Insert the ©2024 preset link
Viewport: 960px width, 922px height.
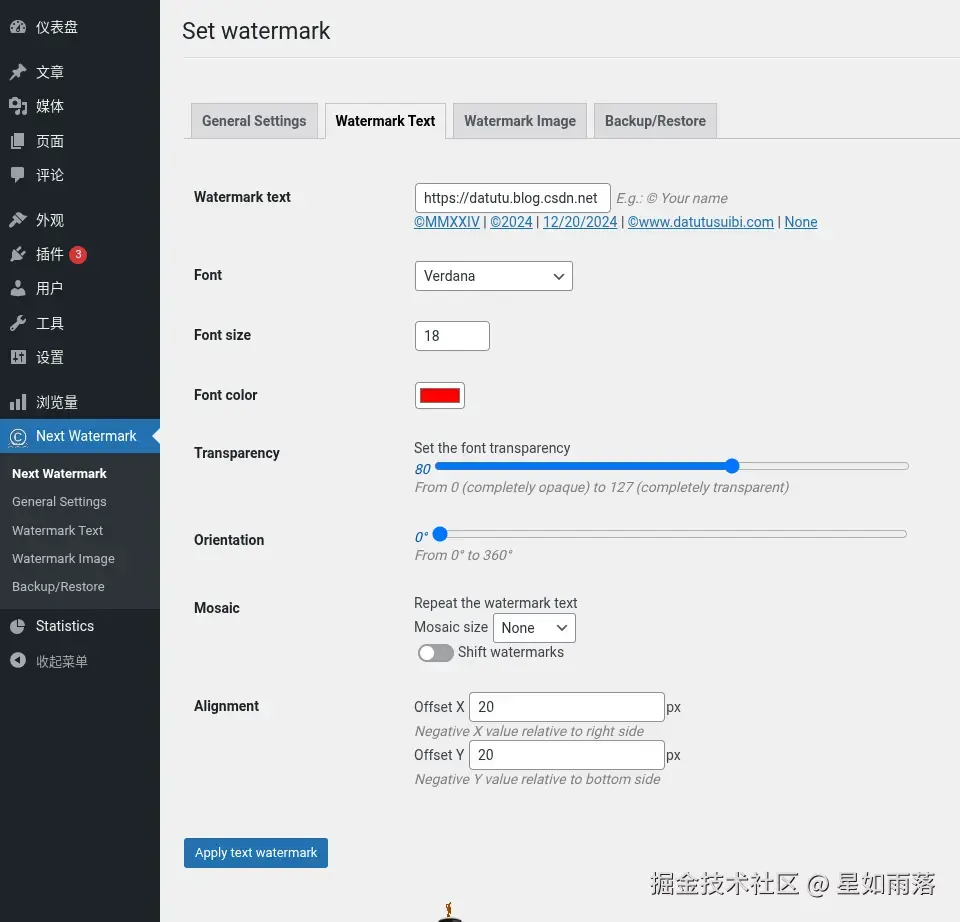(511, 222)
